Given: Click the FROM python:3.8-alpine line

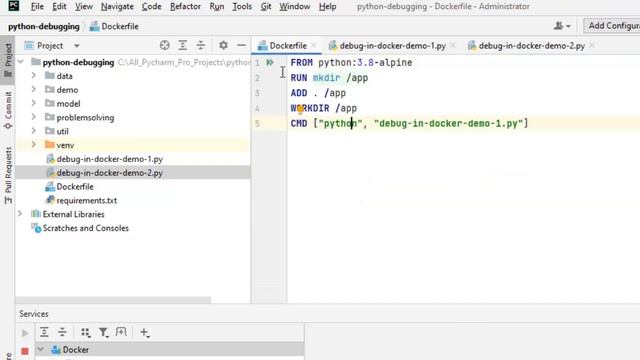Looking at the screenshot, I should click(x=351, y=62).
